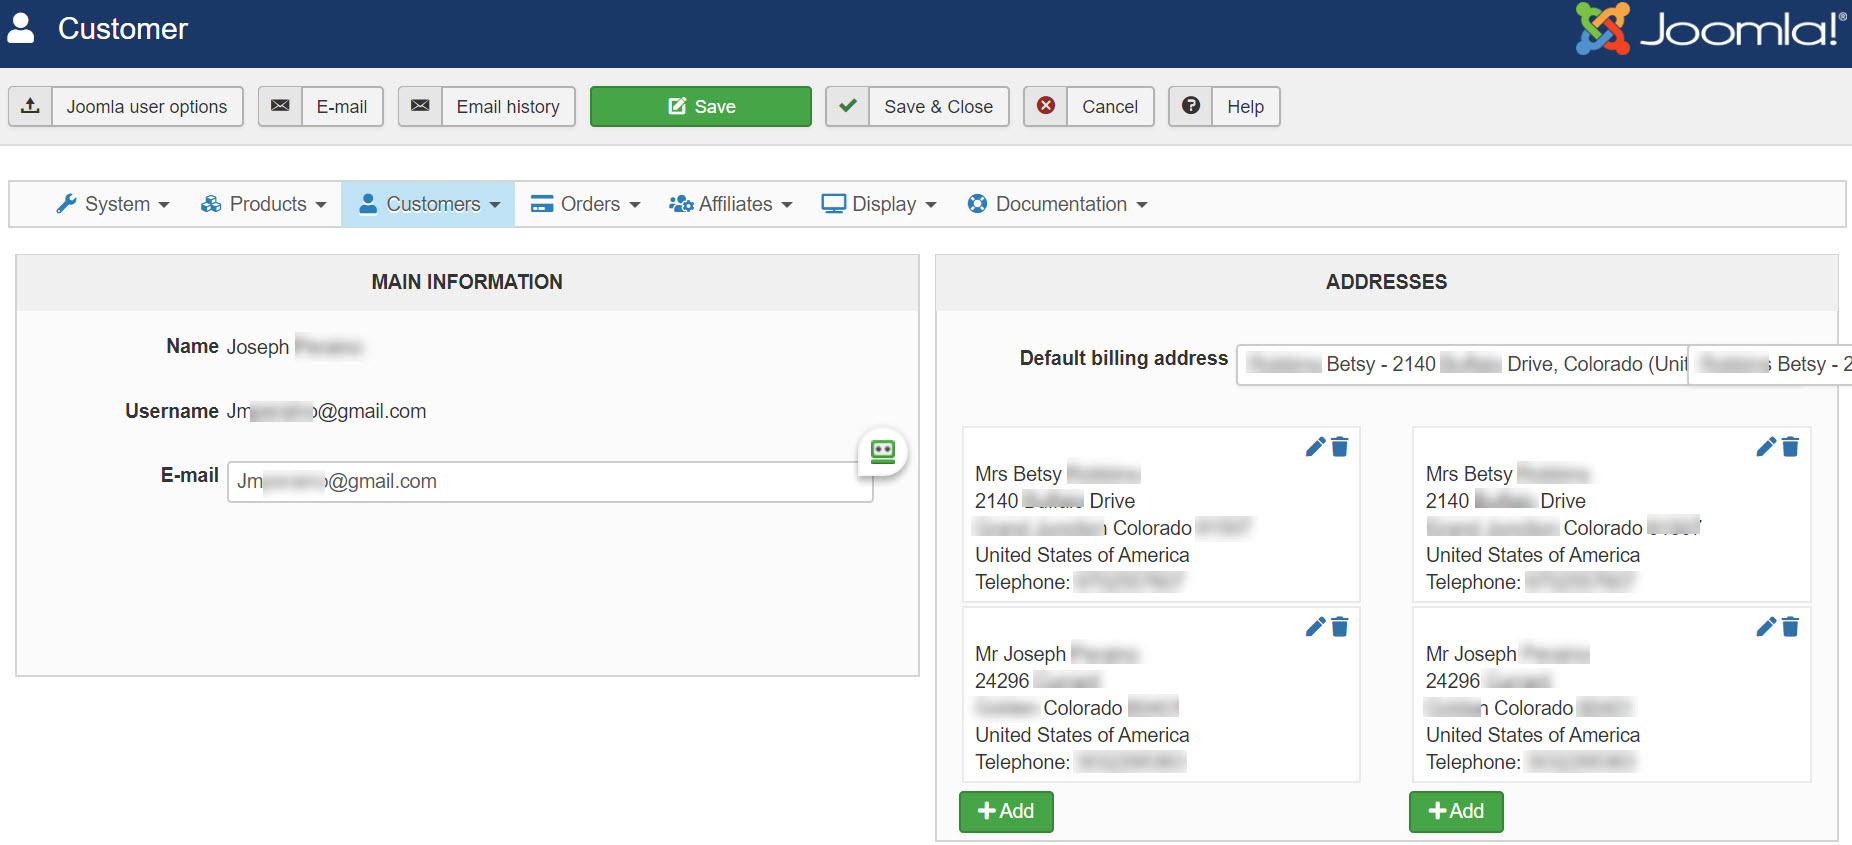Screen dimensions: 1852x845
Task: Expand the Products menu
Action: [x=264, y=204]
